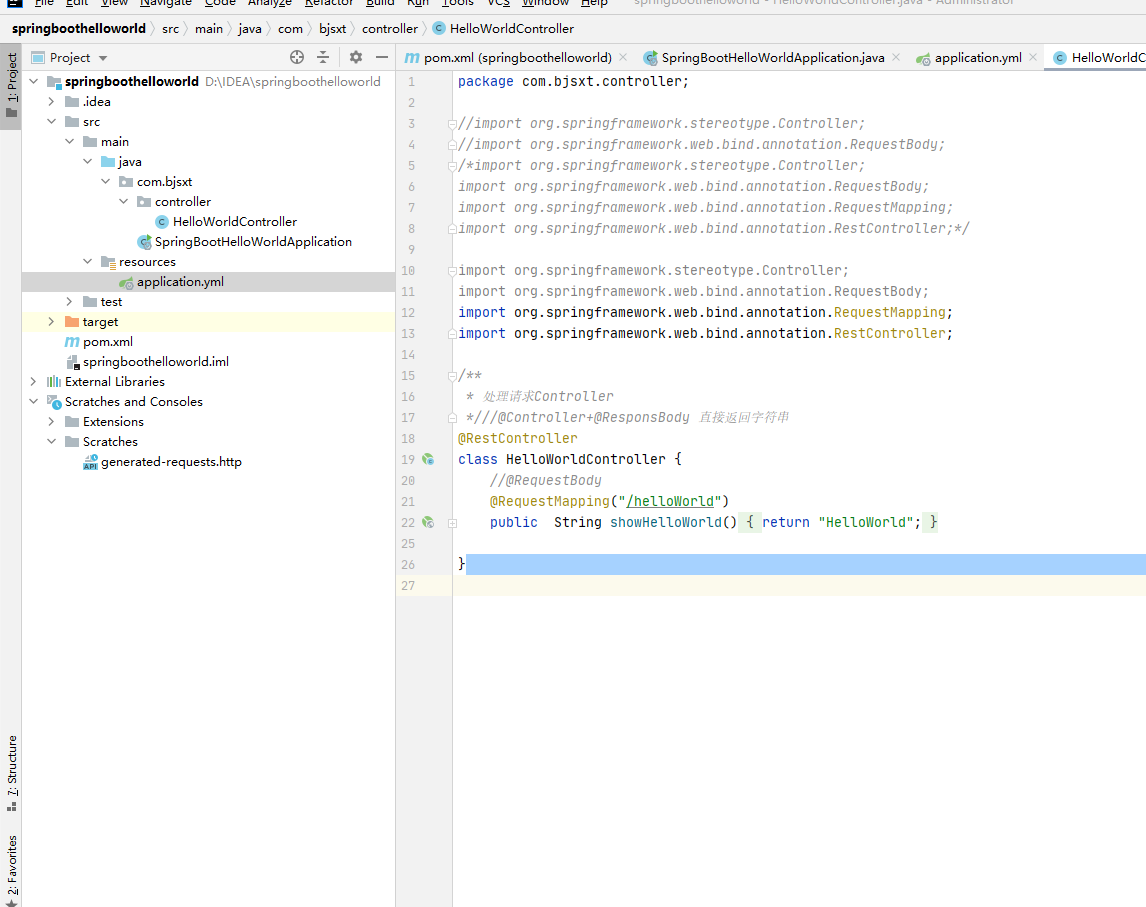Viewport: 1146px width, 907px height.
Task: Close the pom.xml editor tab
Action: 623,57
